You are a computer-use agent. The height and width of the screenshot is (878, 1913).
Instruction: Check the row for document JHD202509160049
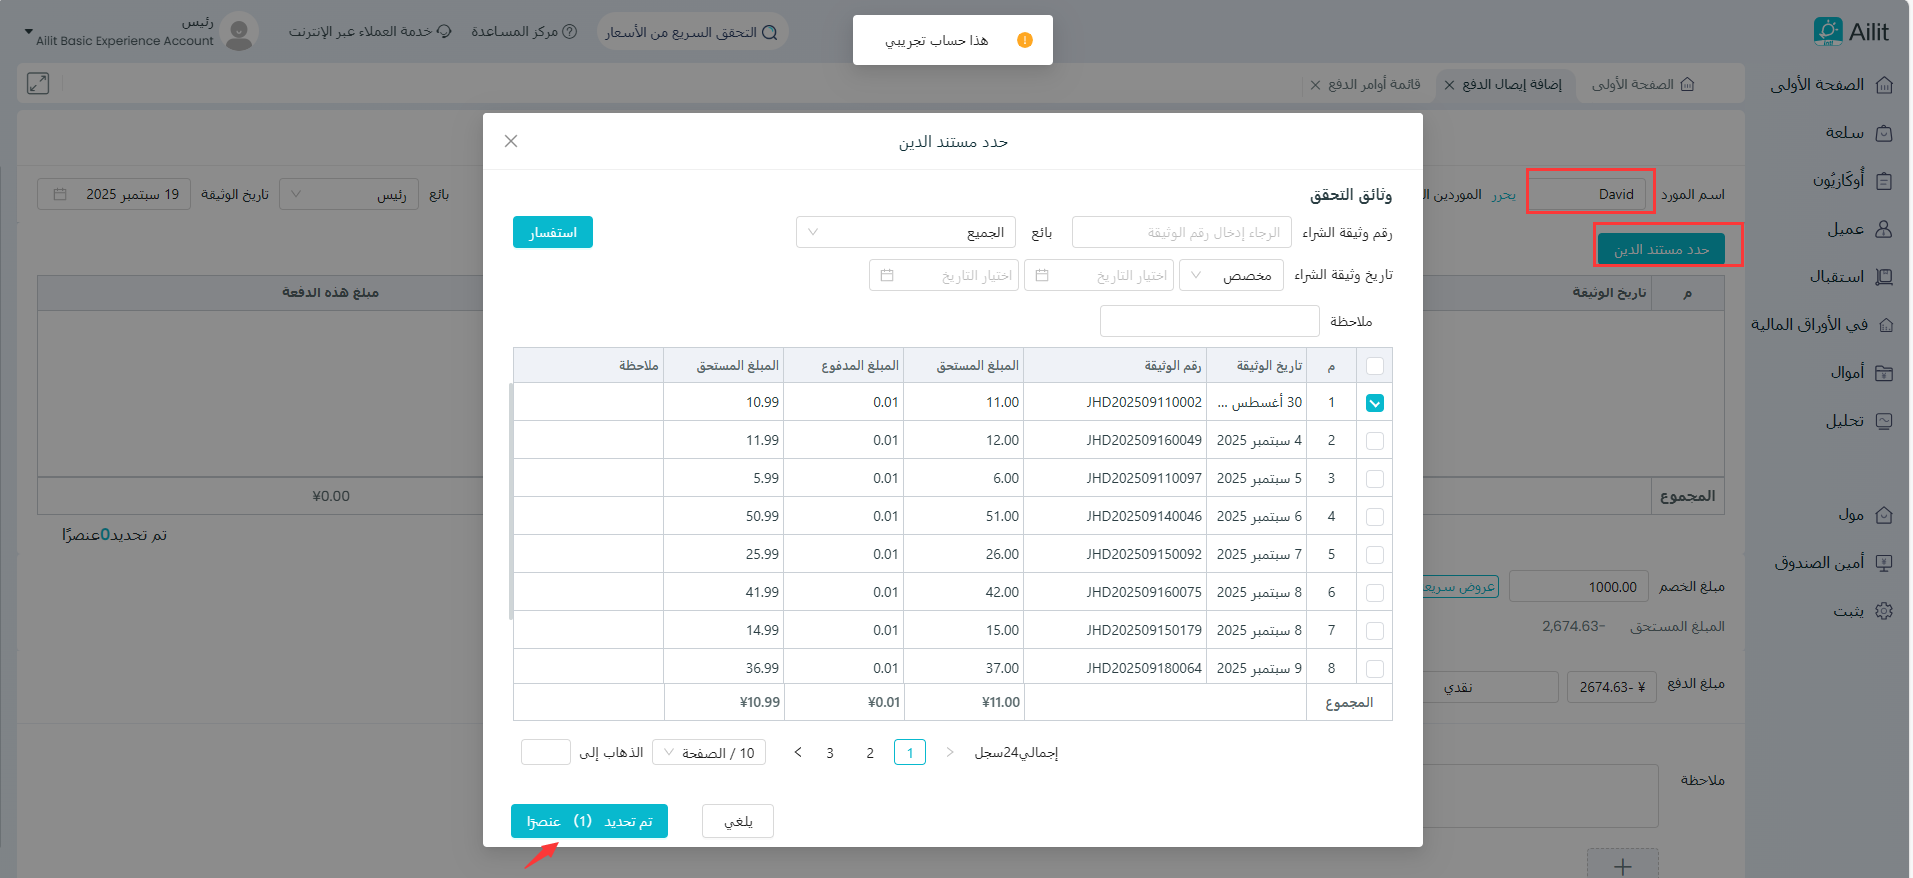1375,441
